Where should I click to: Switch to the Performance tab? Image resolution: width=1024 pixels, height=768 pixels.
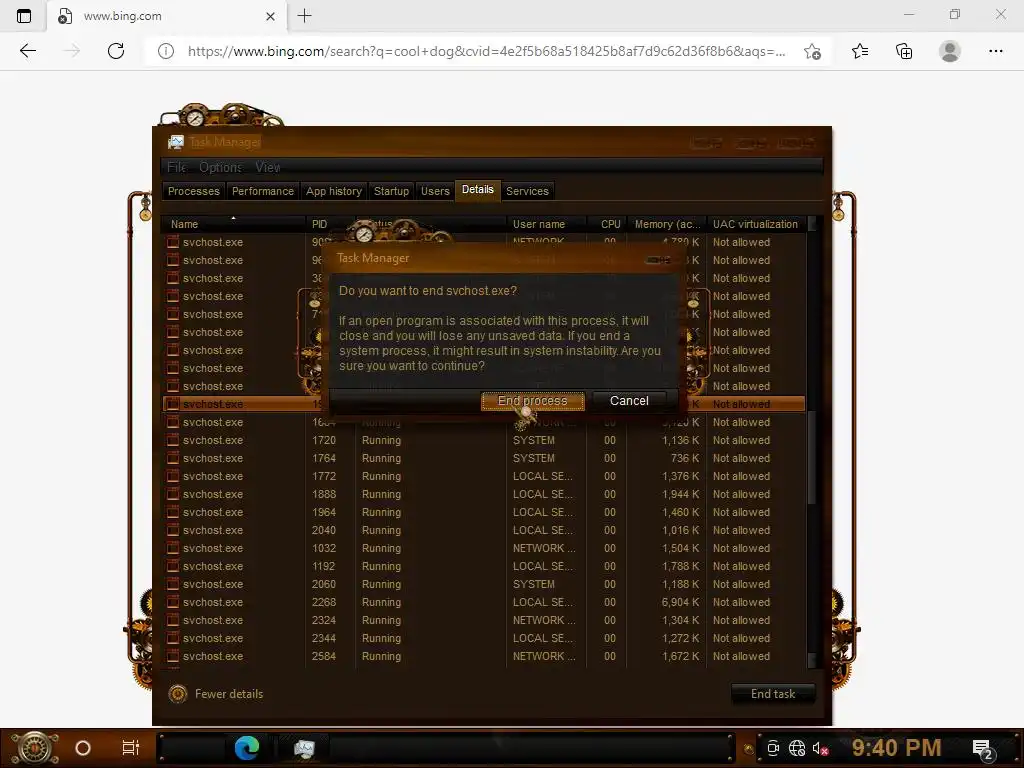pyautogui.click(x=263, y=191)
